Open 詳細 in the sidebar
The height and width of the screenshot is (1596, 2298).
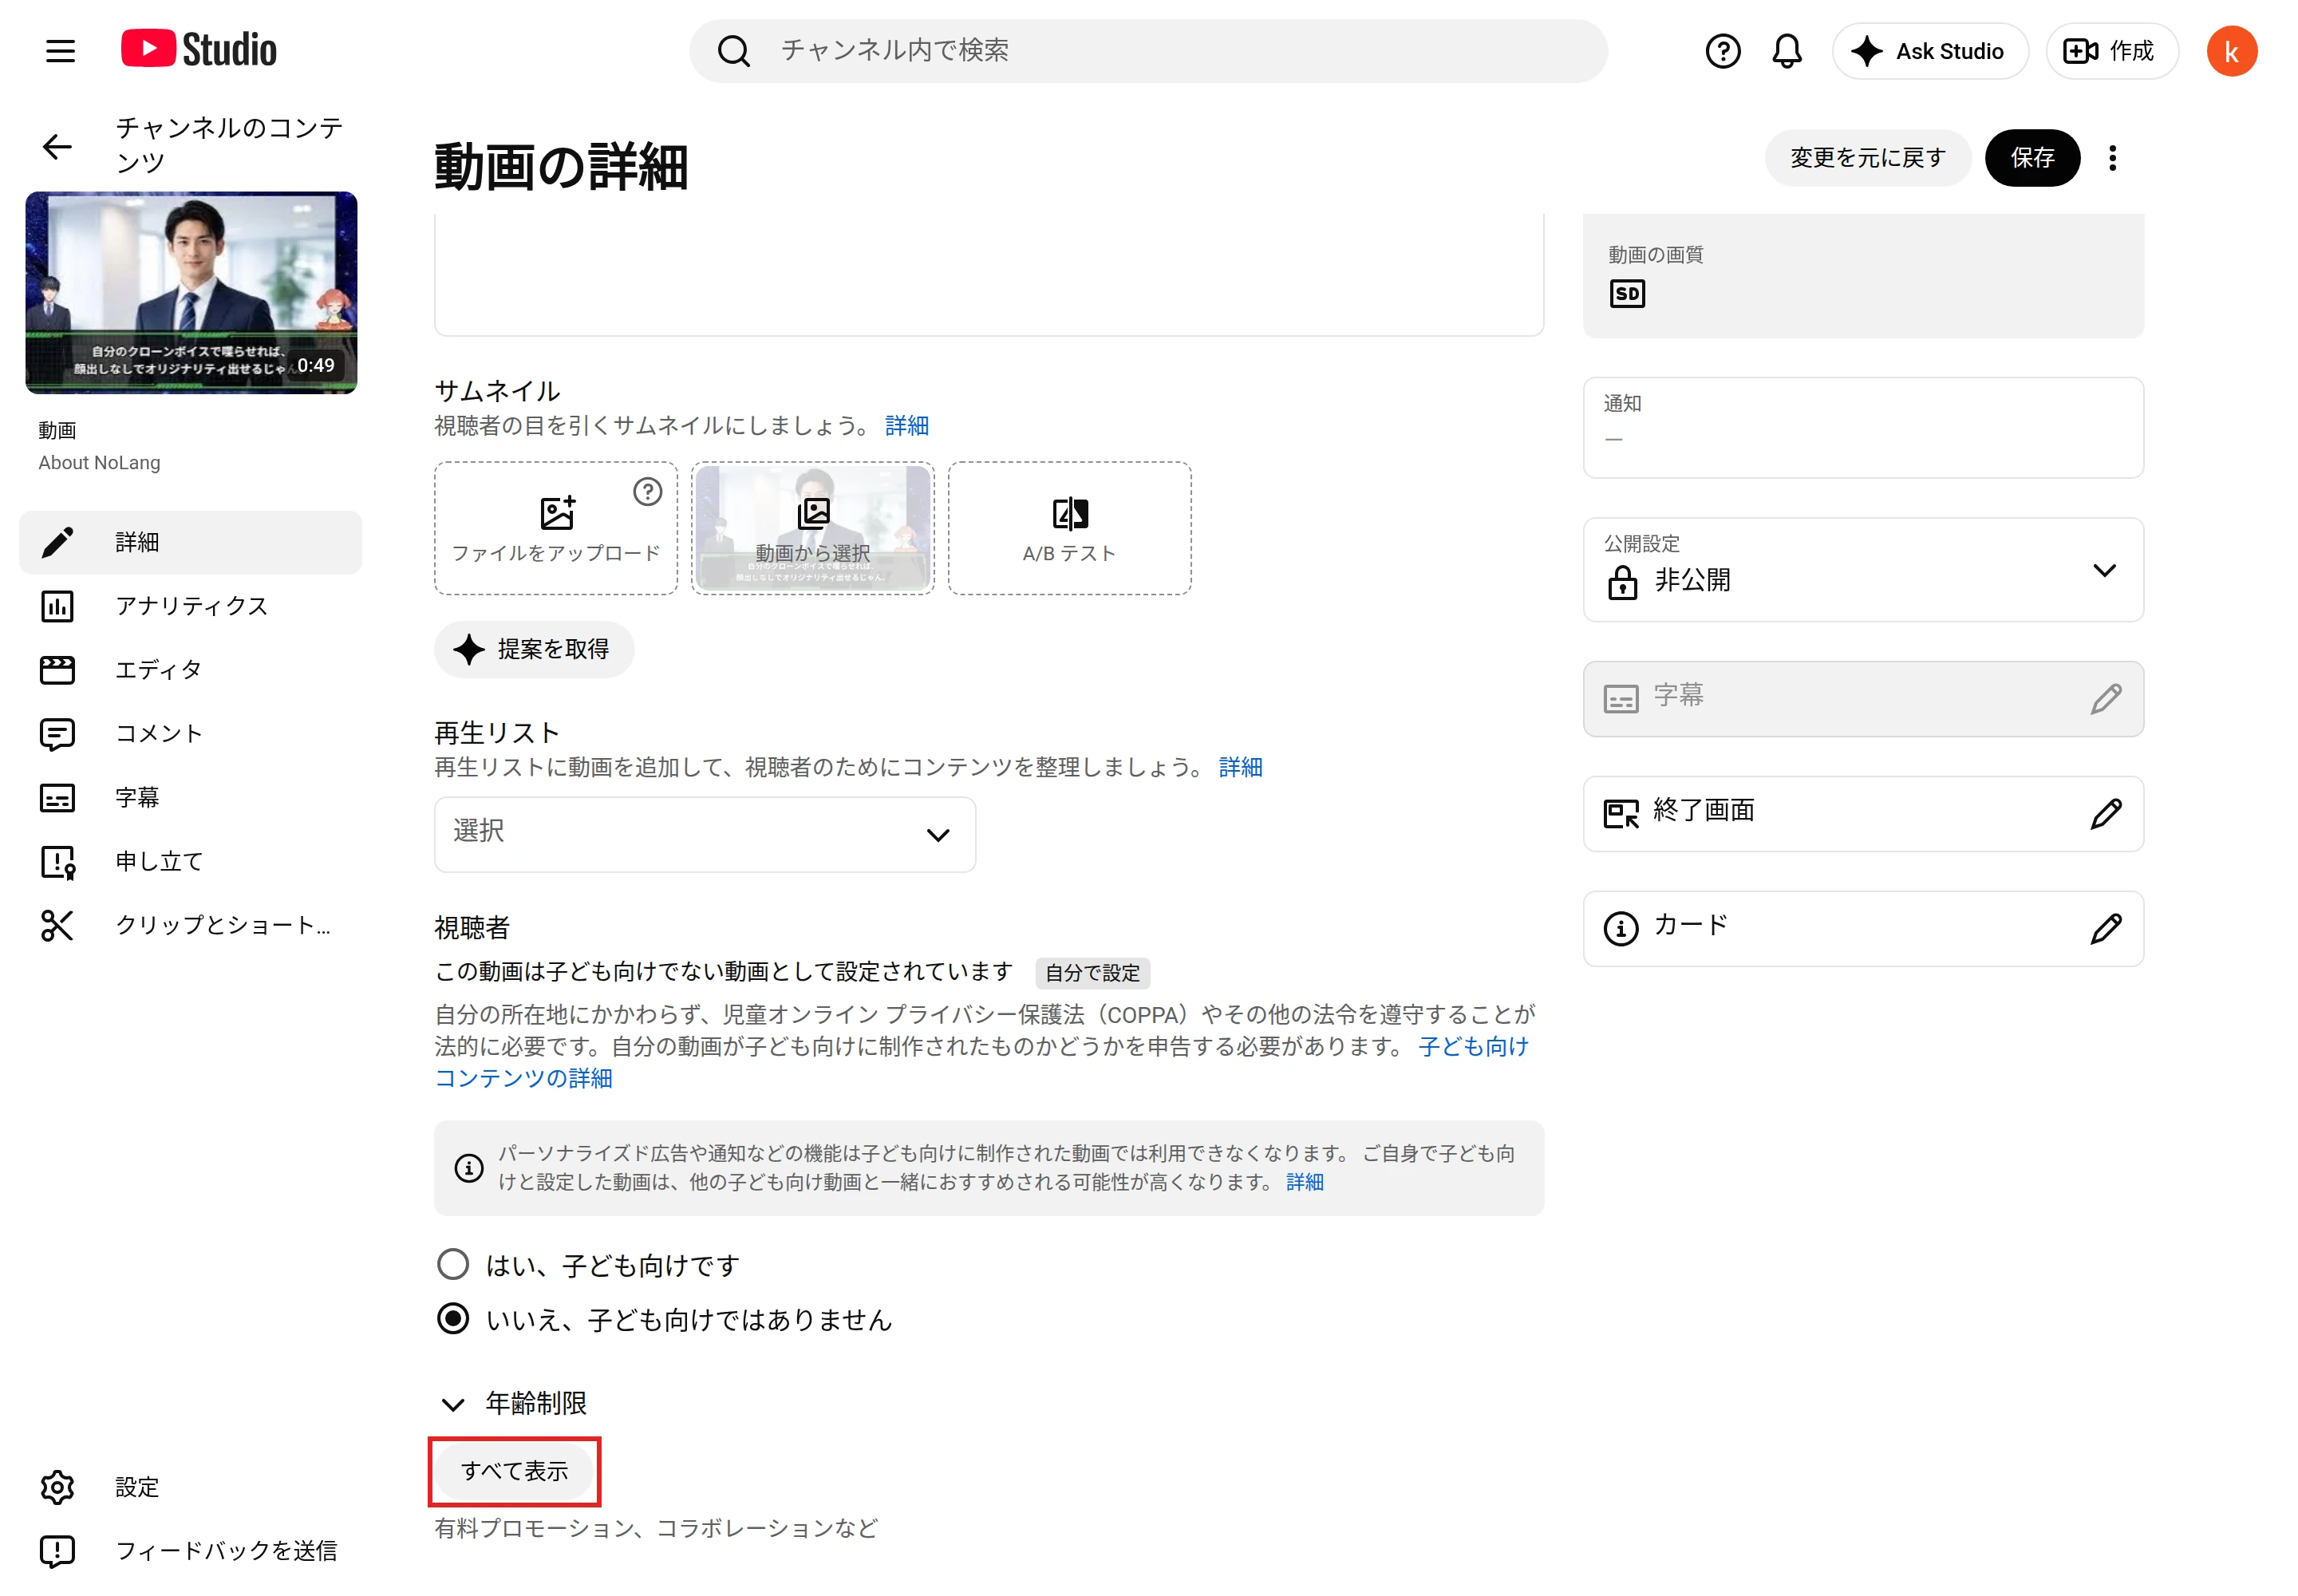(190, 542)
